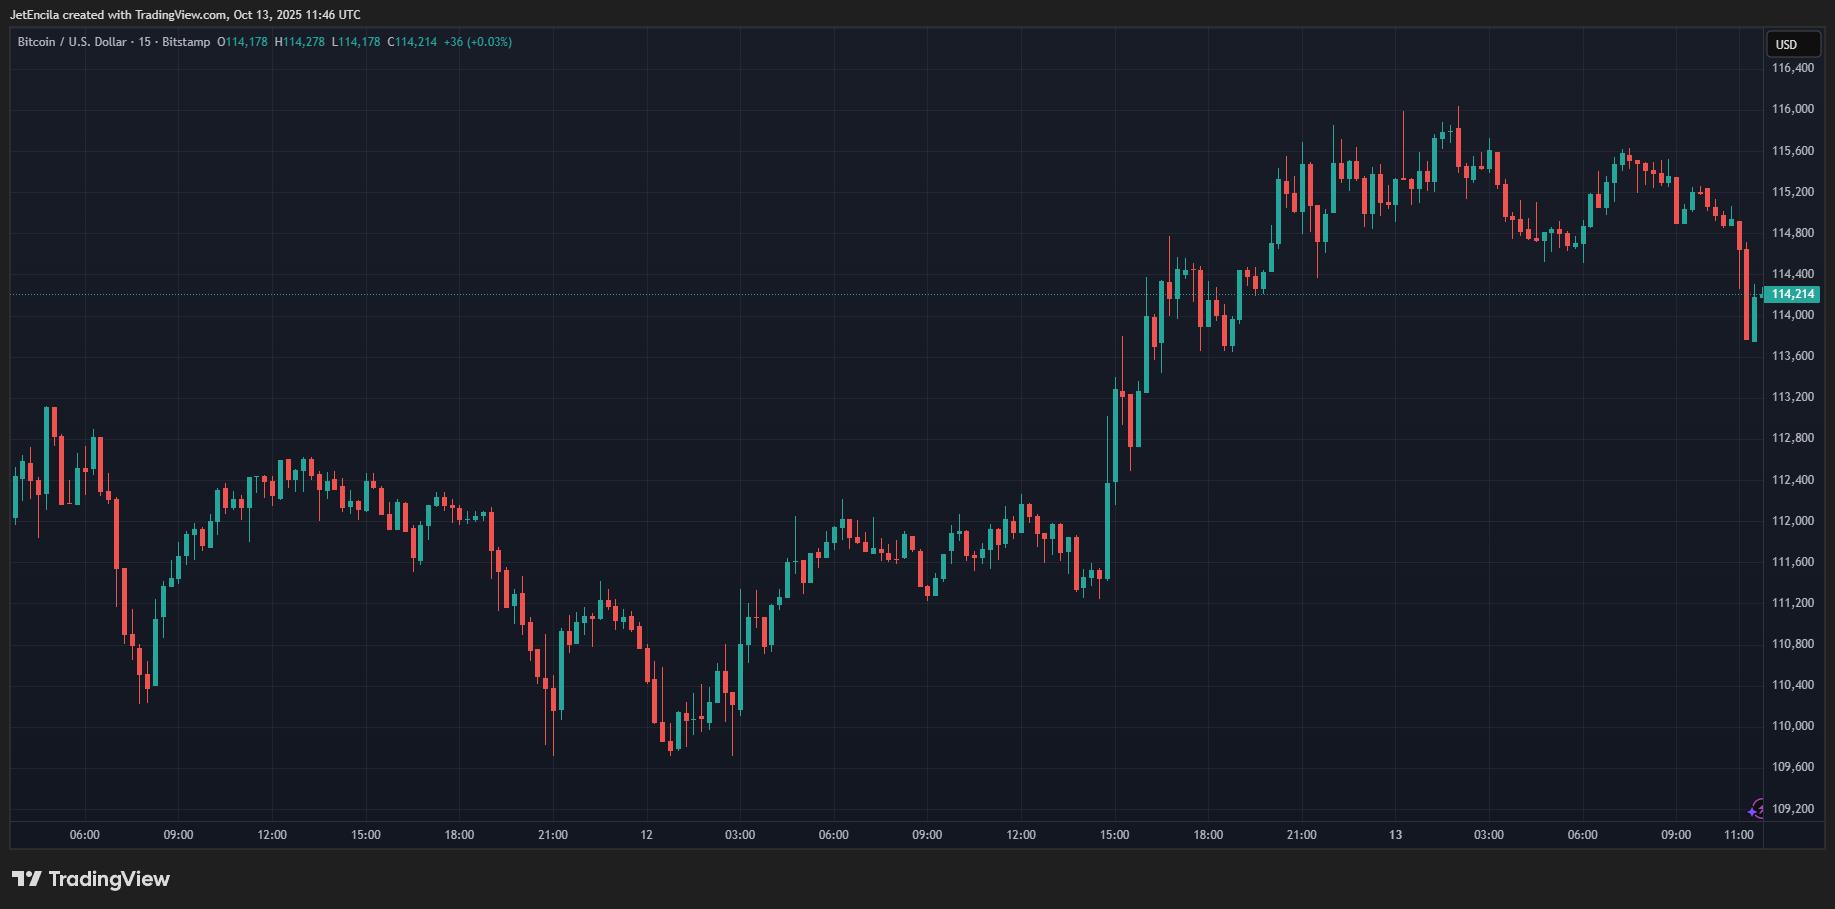Viewport: 1835px width, 909px height.
Task: Click the Bitstamp exchange name in legend
Action: [186, 42]
